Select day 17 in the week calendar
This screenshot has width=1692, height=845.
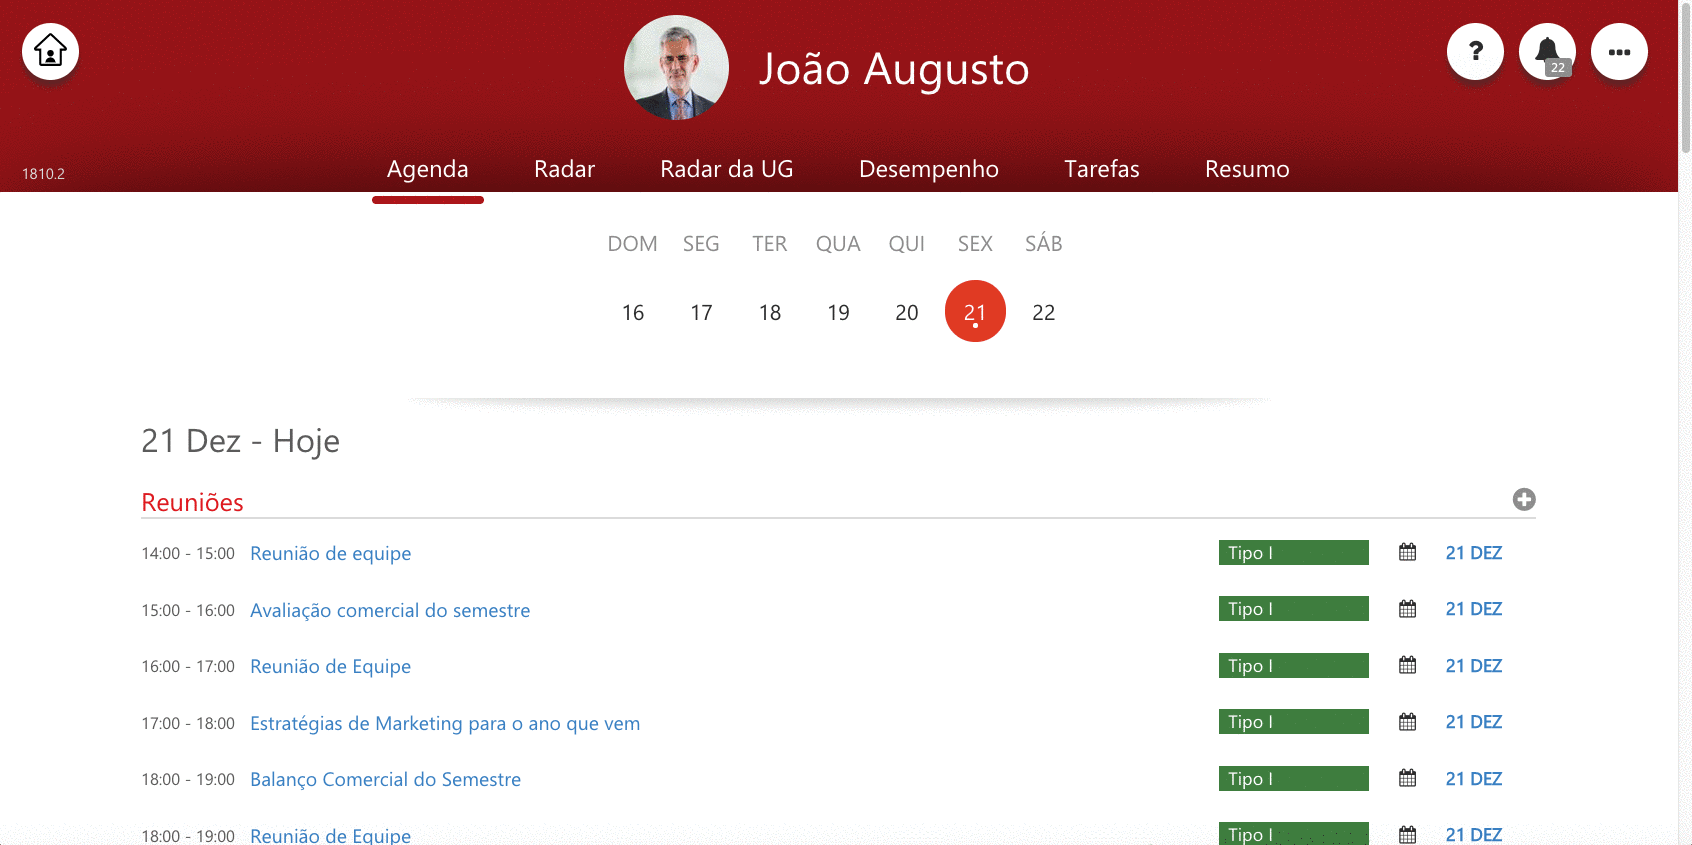(701, 312)
